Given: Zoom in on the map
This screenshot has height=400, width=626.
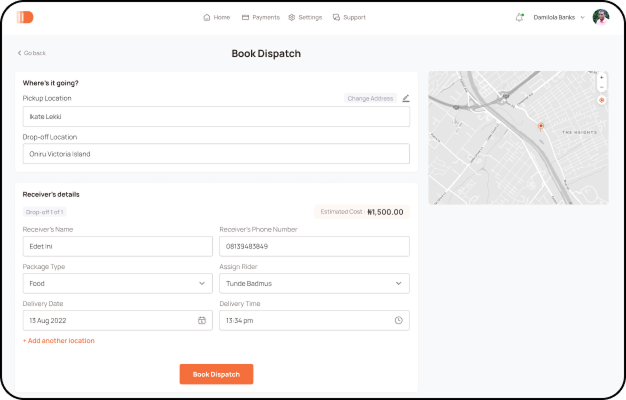Looking at the screenshot, I should (x=601, y=77).
